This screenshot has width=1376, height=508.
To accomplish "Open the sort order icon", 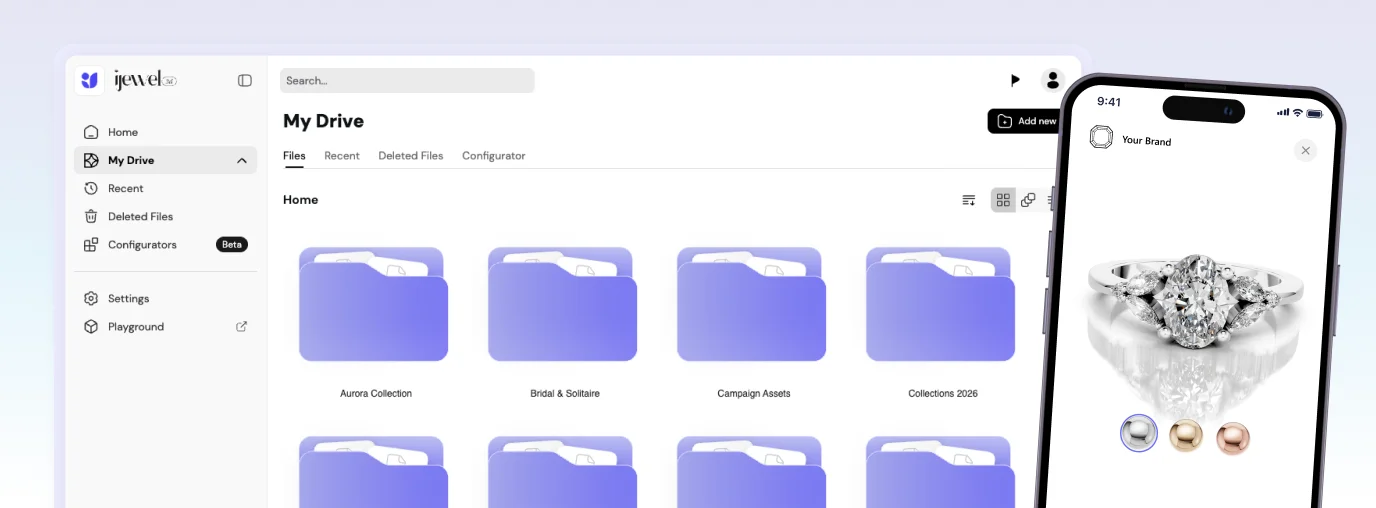I will click(x=969, y=200).
